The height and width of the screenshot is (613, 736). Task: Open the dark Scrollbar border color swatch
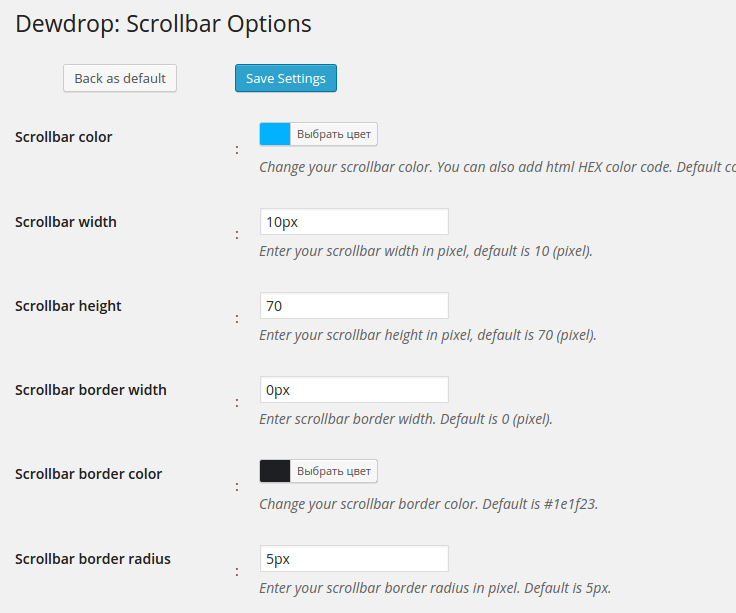click(x=275, y=471)
